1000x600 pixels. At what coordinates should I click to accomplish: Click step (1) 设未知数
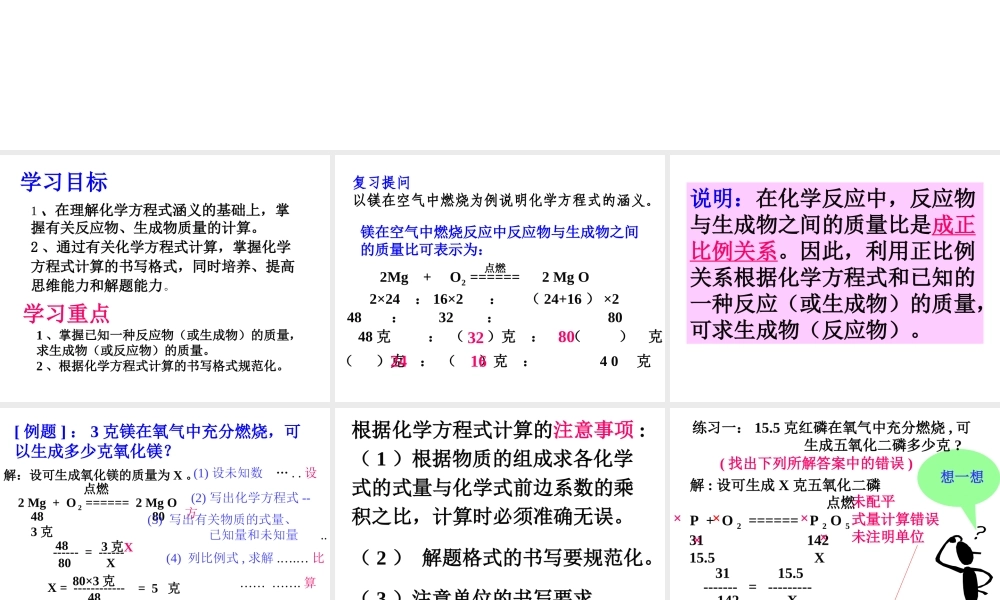click(x=228, y=473)
